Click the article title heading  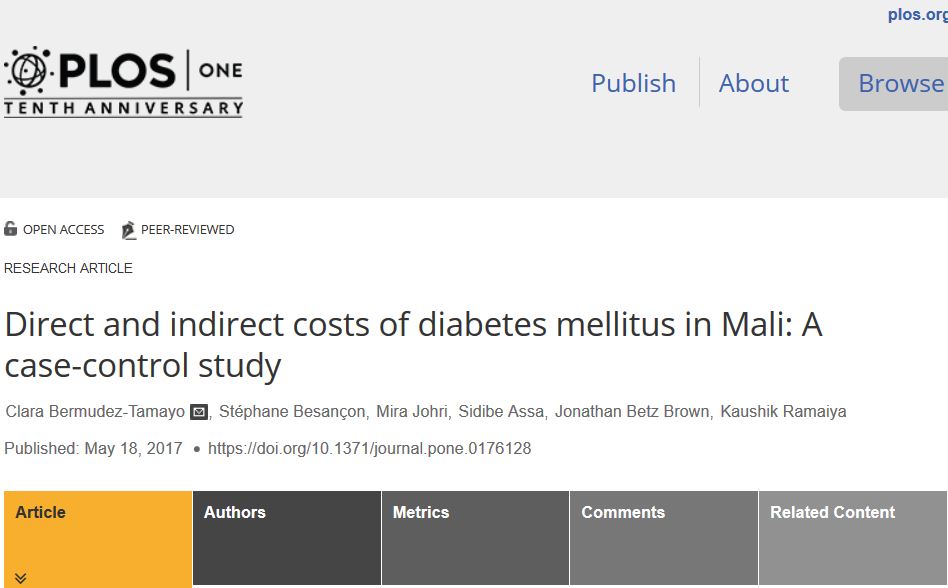[x=413, y=345]
